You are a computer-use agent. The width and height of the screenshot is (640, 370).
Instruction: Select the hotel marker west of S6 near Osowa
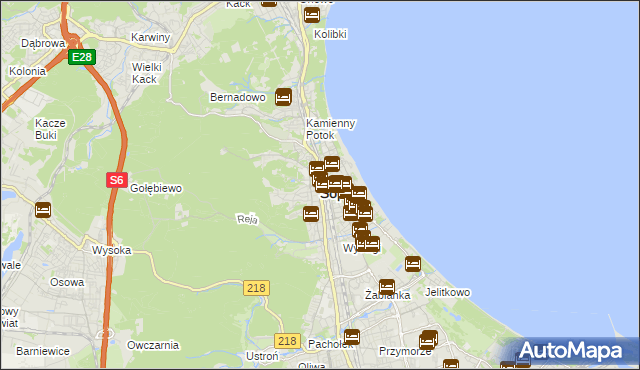pyautogui.click(x=43, y=210)
